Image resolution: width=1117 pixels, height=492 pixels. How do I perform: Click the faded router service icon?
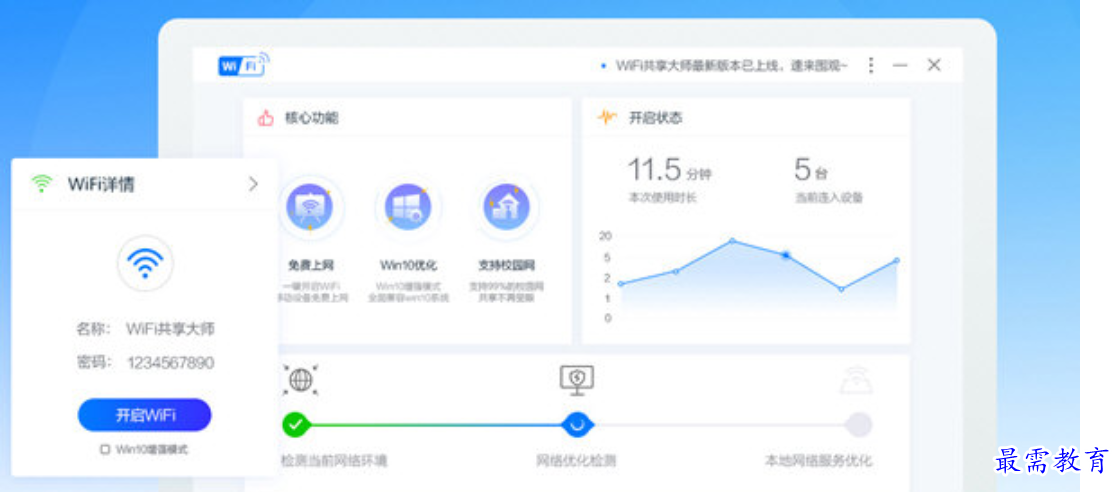coord(856,380)
